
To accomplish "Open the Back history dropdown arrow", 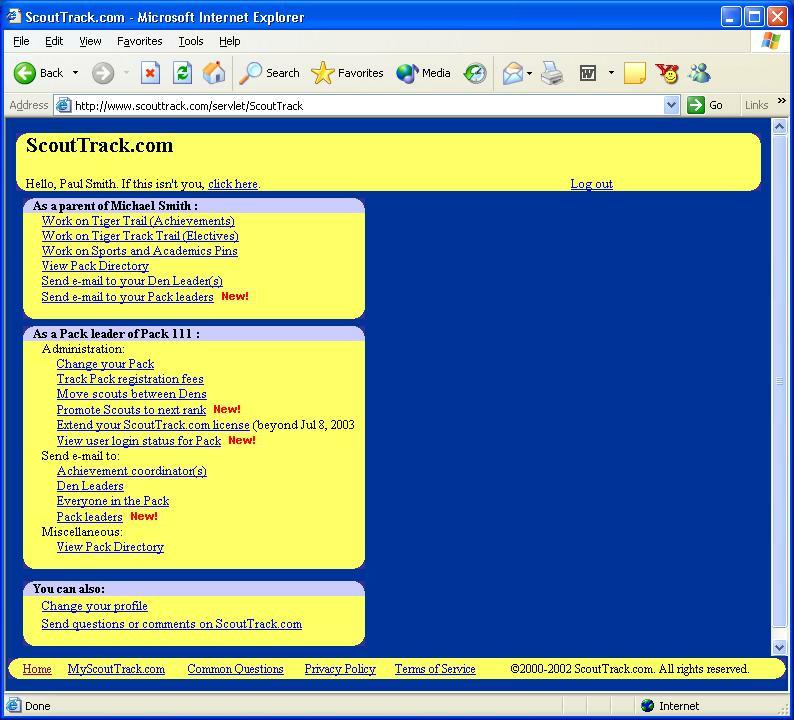I will click(x=75, y=73).
